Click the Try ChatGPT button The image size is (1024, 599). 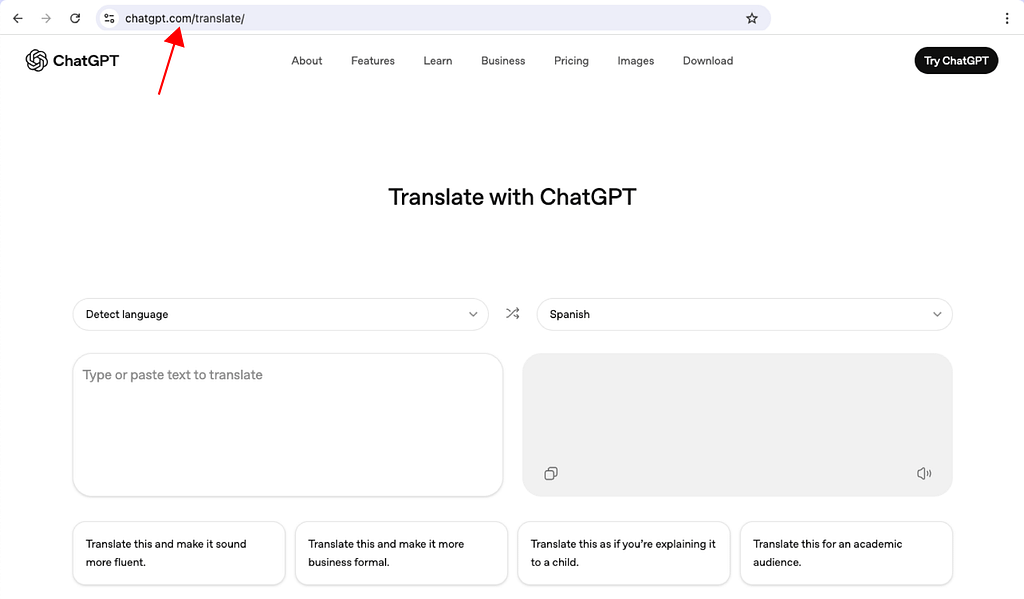pyautogui.click(x=956, y=61)
